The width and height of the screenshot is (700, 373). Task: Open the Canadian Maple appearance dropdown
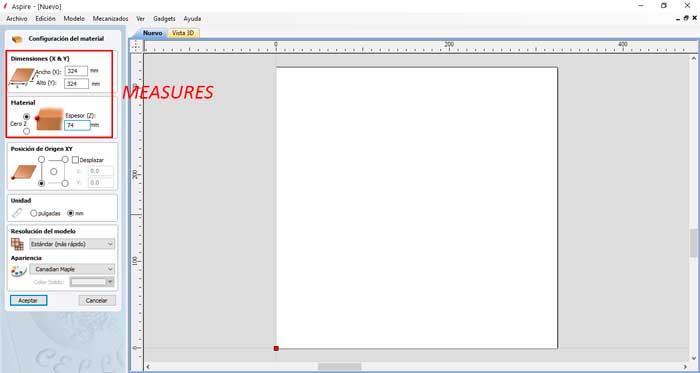pos(72,269)
